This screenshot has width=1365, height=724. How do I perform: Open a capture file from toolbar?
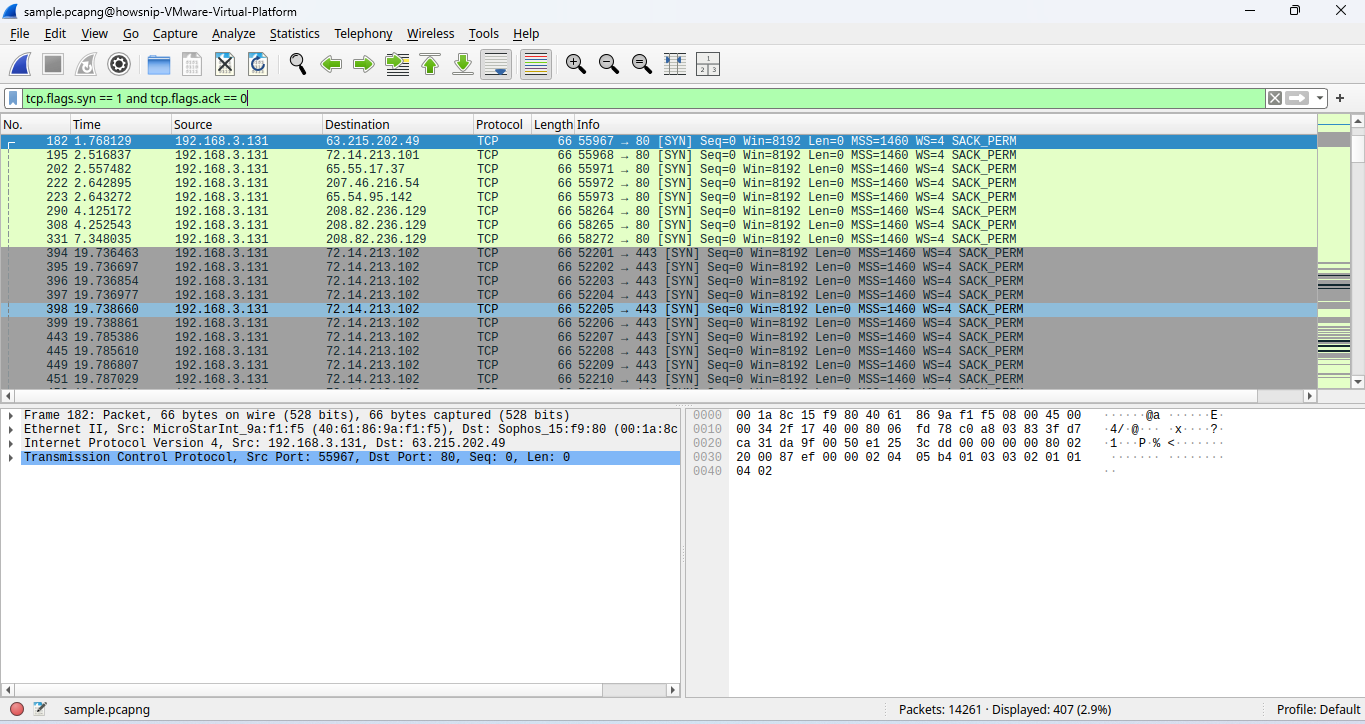[x=159, y=64]
